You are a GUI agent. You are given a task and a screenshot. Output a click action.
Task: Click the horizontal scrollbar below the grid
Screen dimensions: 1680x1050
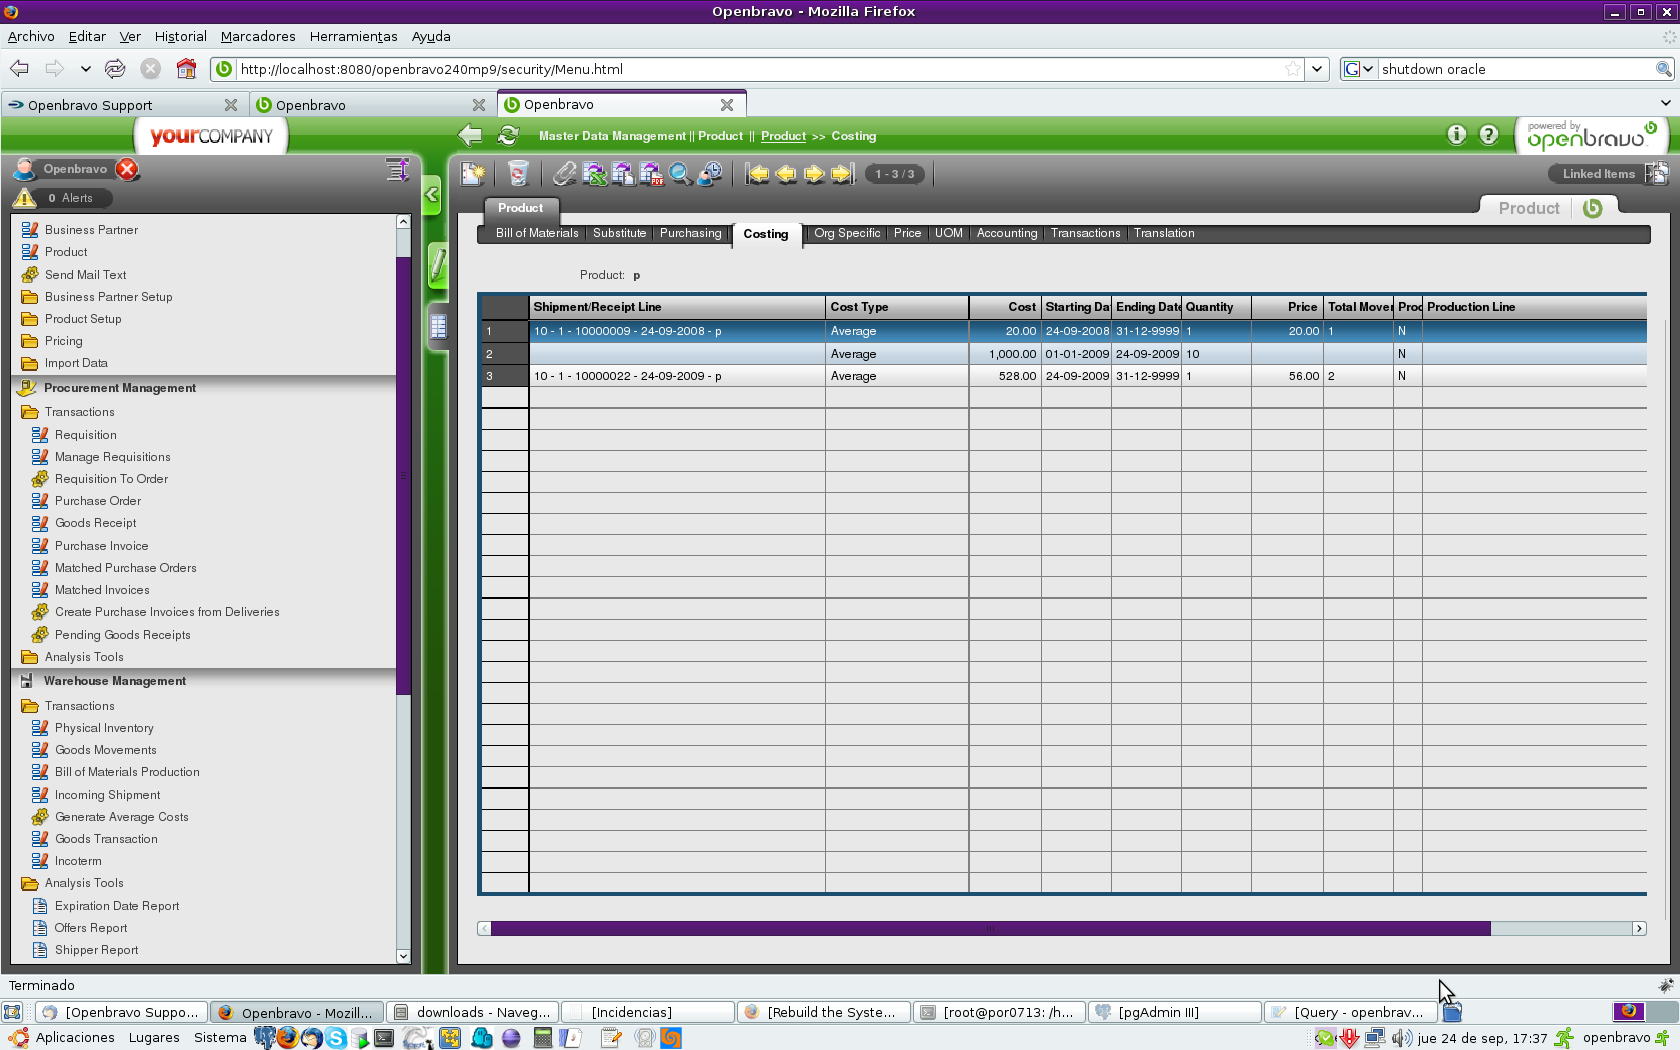point(990,928)
